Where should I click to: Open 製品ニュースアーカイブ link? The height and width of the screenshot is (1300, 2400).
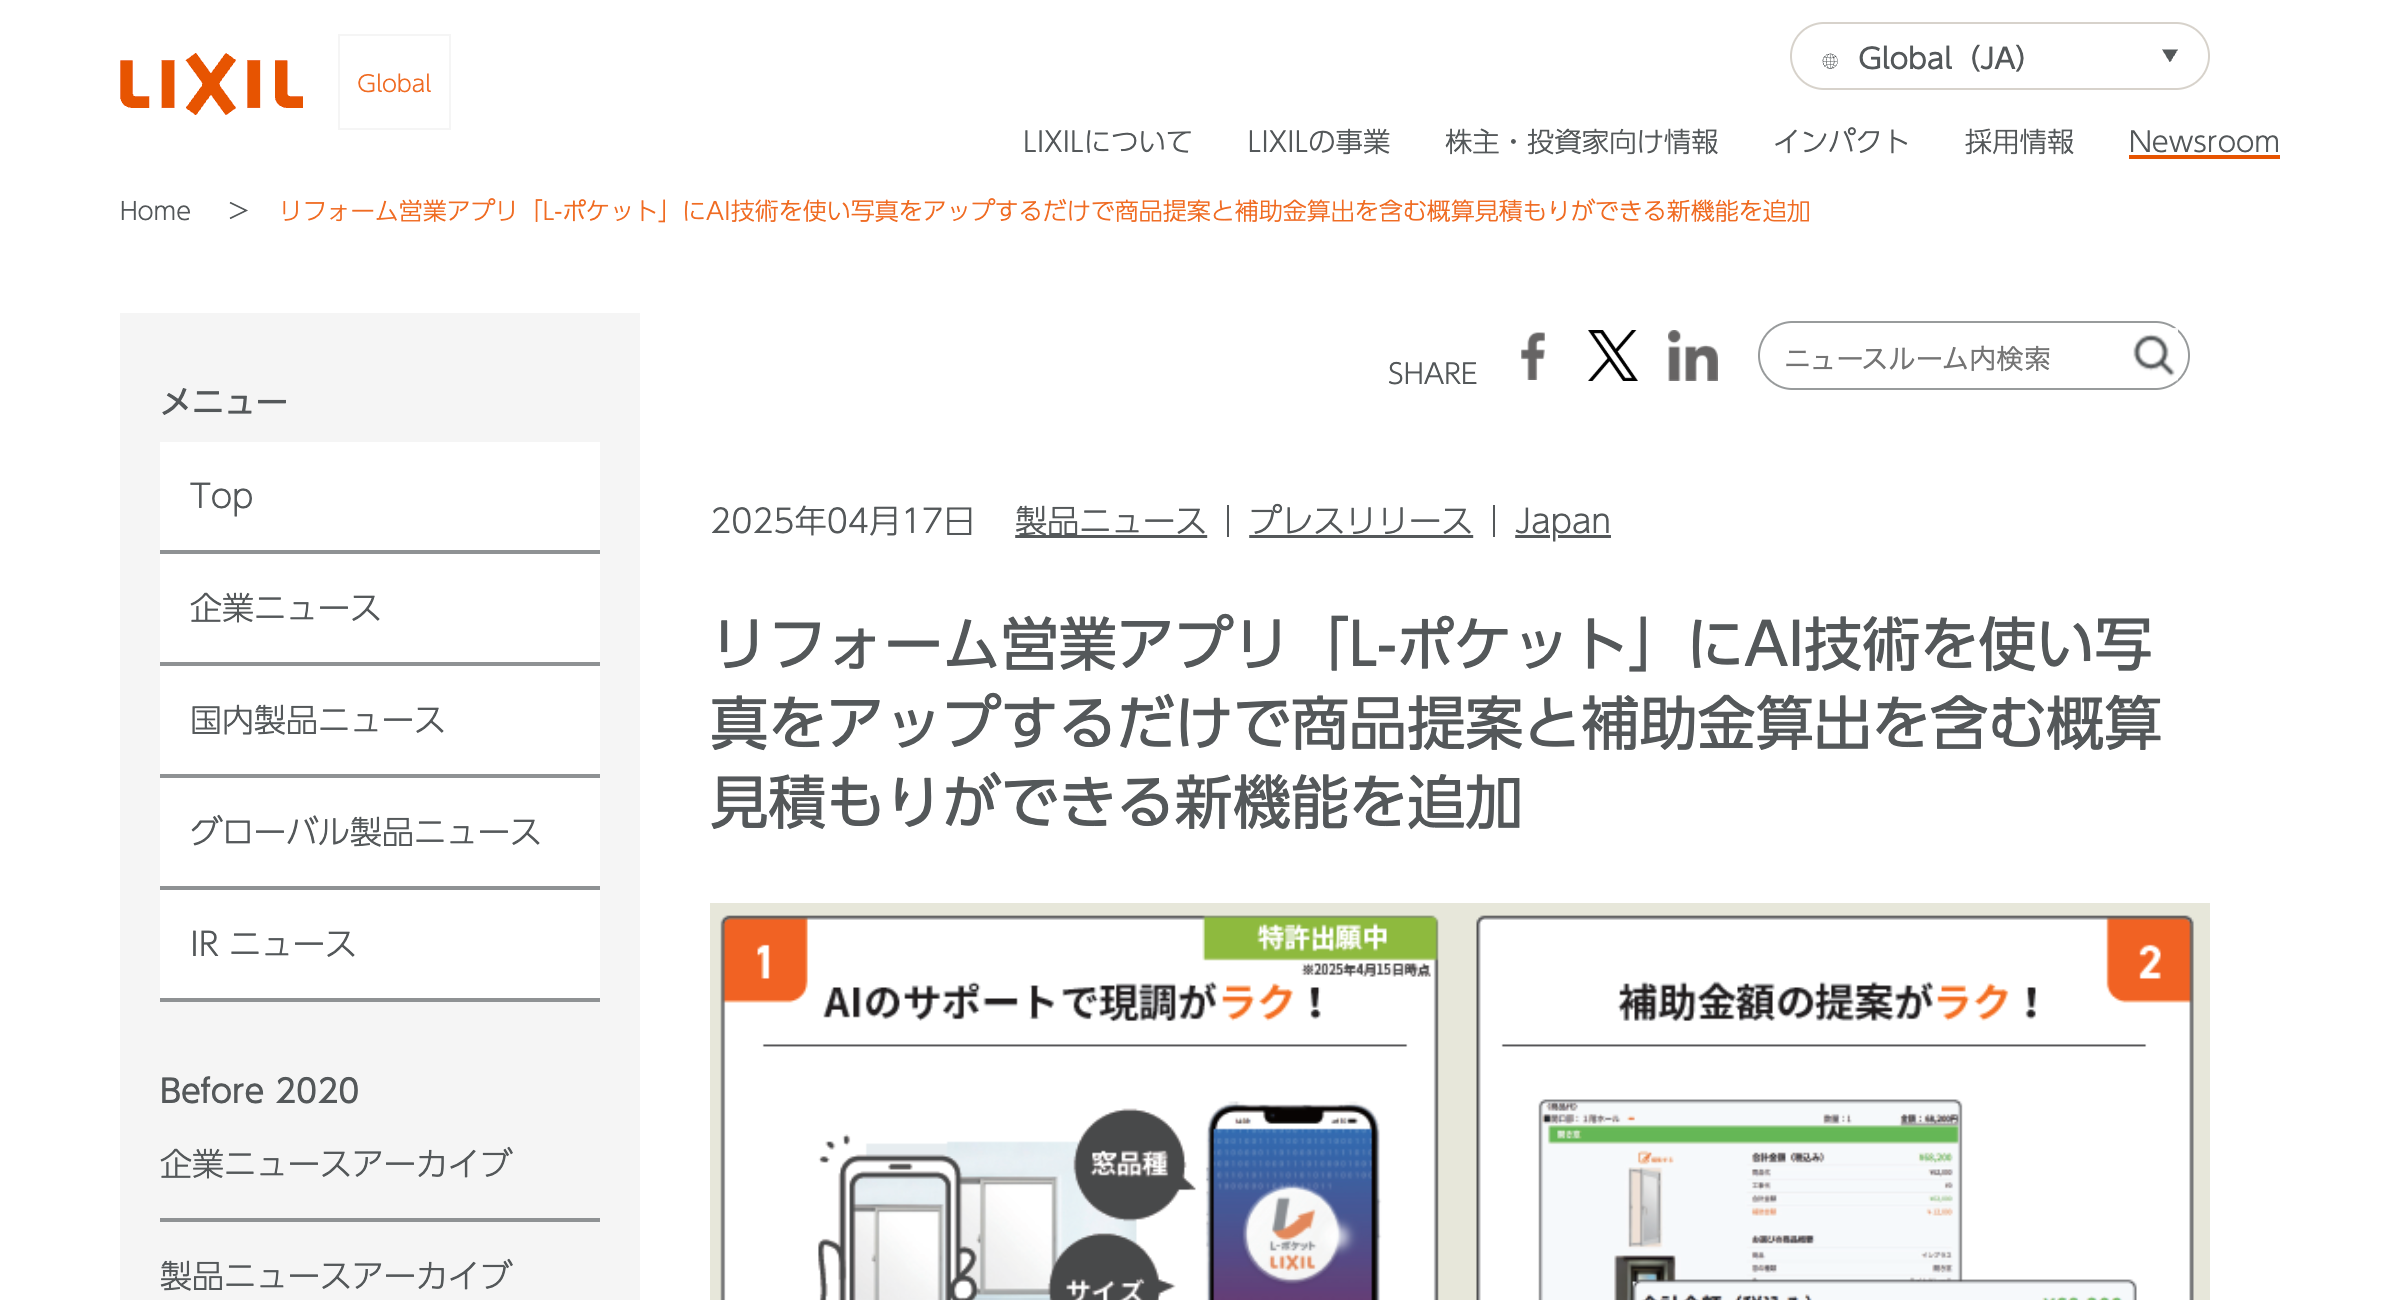(x=336, y=1275)
